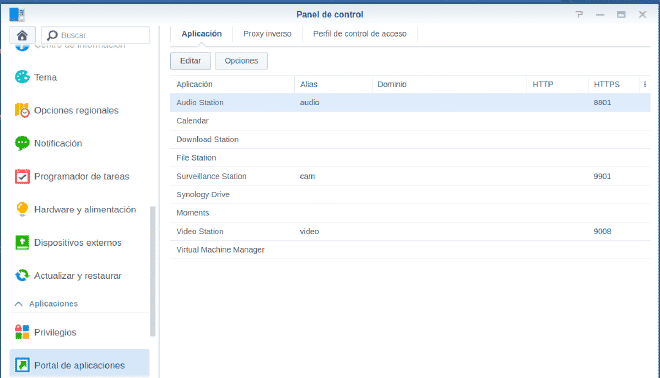Select the Moments row
Image resolution: width=660 pixels, height=378 pixels.
pos(410,213)
